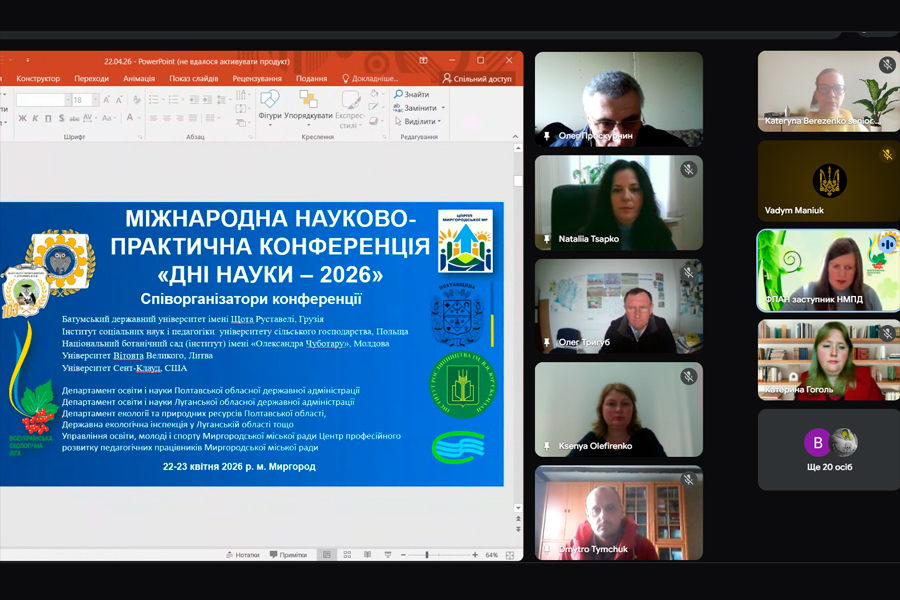900x600 pixels.
Task: Open the Виділити select dropdown
Action: coord(417,122)
